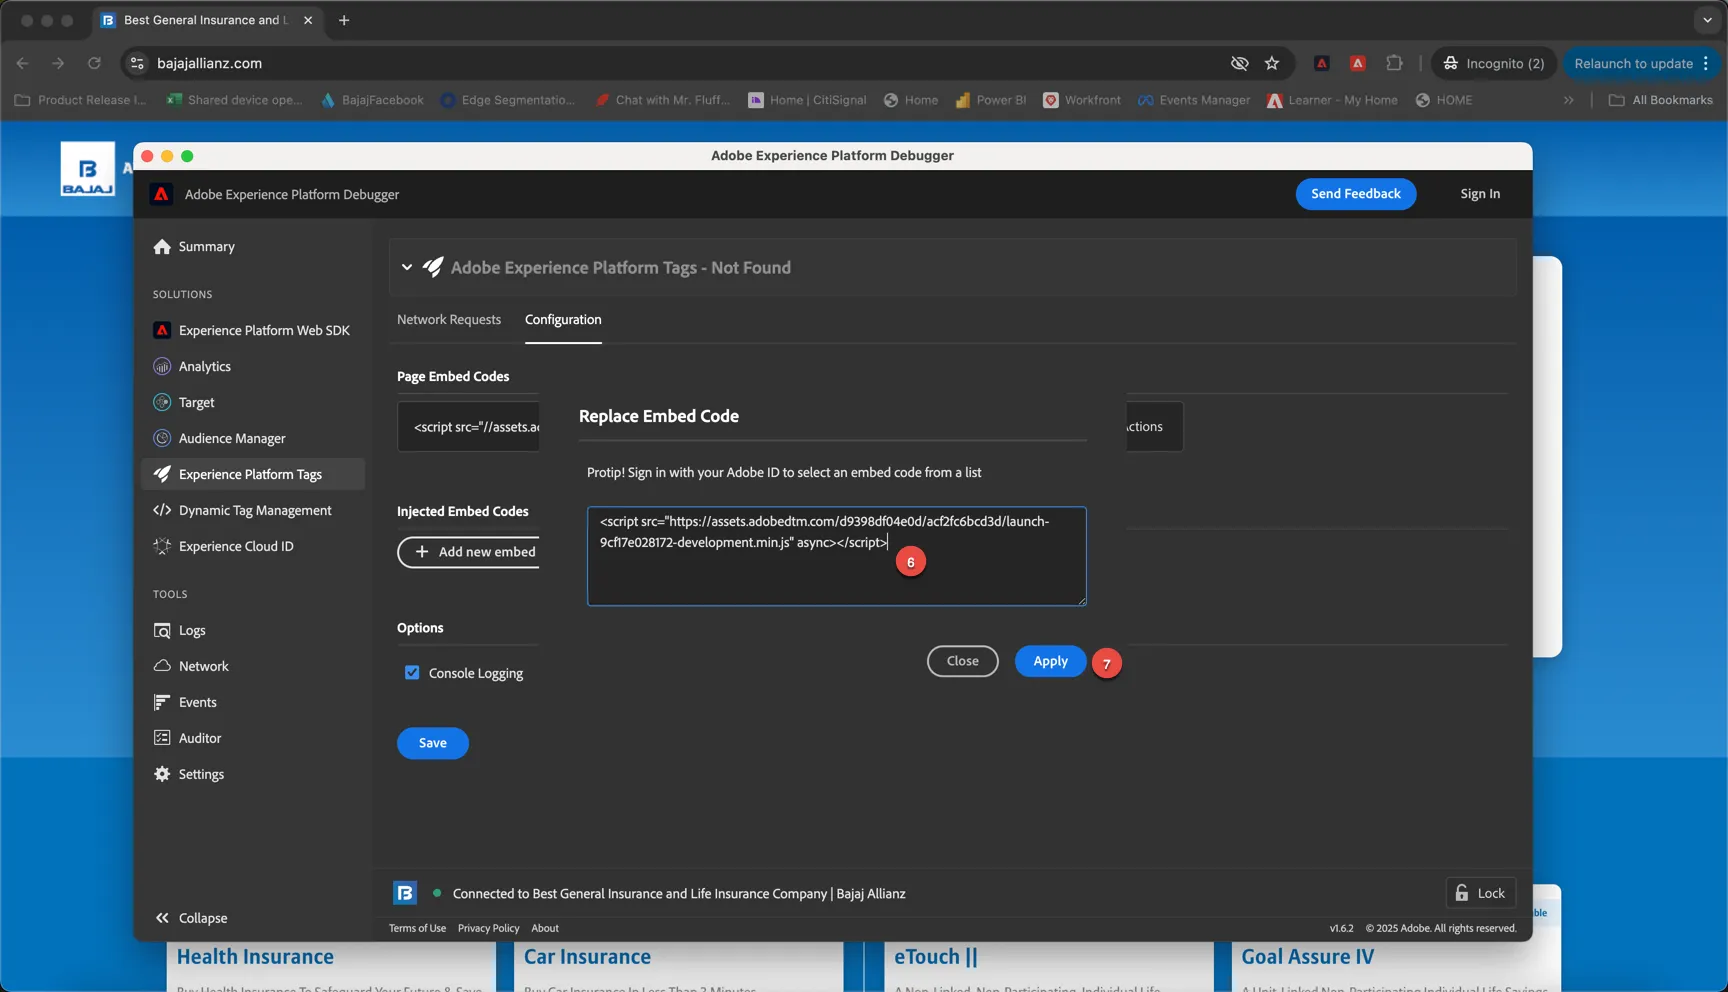Image resolution: width=1728 pixels, height=992 pixels.
Task: Click the Save button
Action: (433, 743)
